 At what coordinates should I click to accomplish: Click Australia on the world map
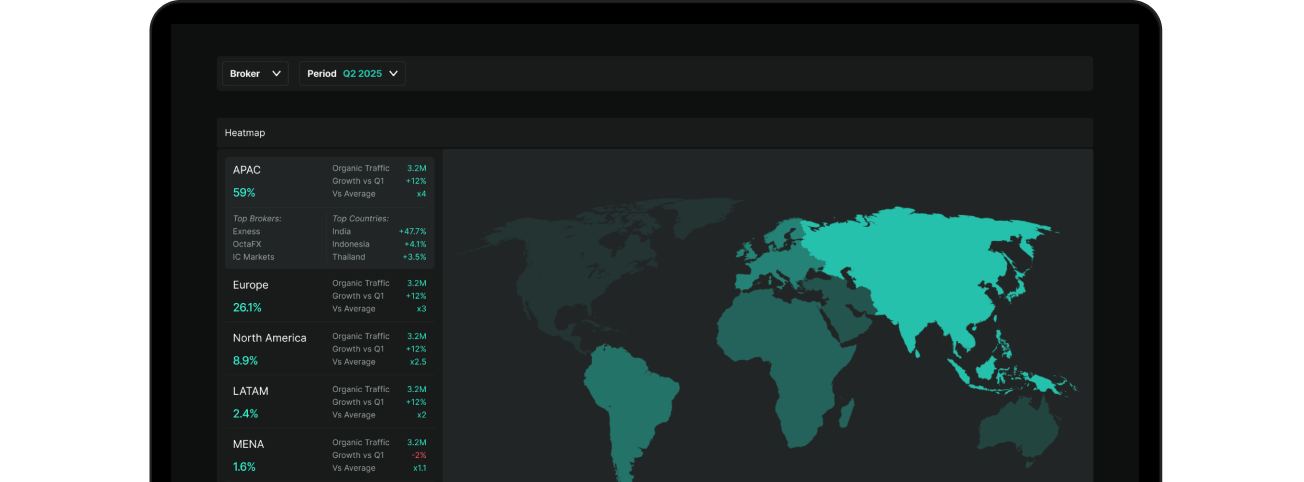tap(1020, 425)
